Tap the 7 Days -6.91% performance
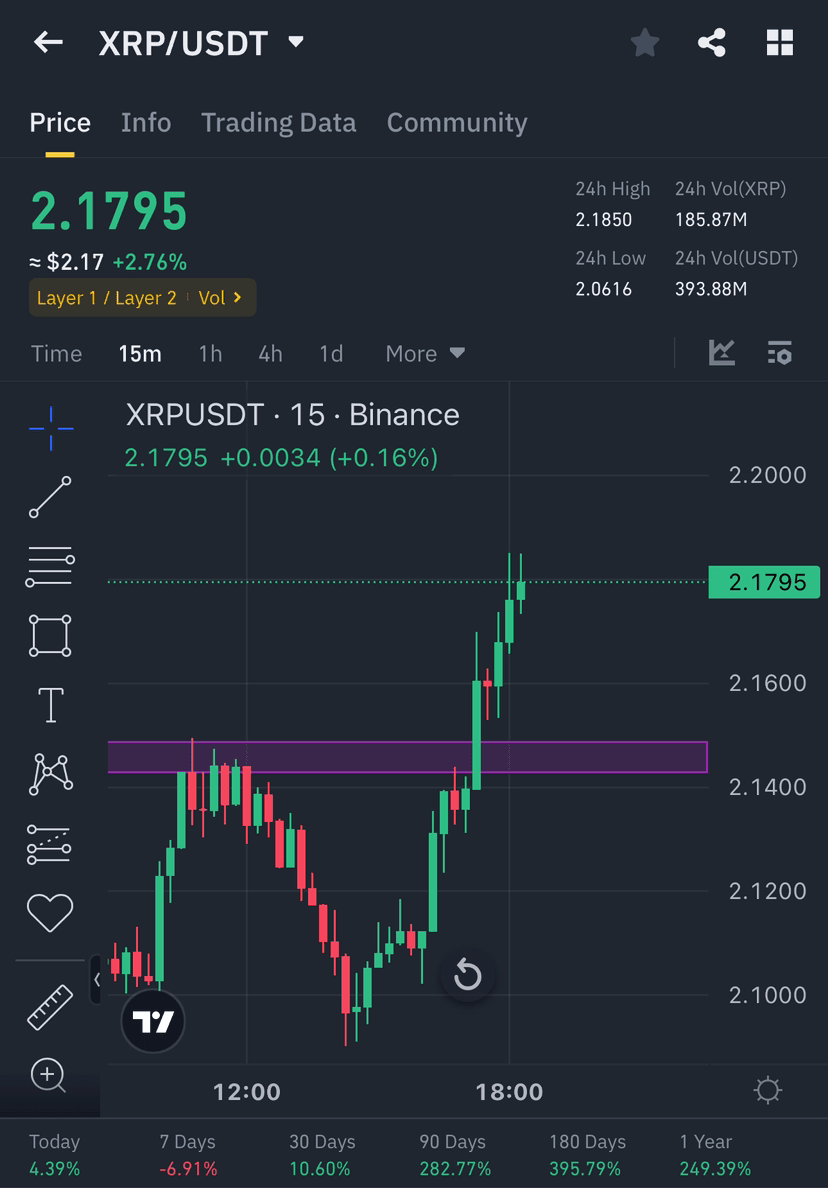Image resolution: width=828 pixels, height=1188 pixels. tap(188, 1155)
